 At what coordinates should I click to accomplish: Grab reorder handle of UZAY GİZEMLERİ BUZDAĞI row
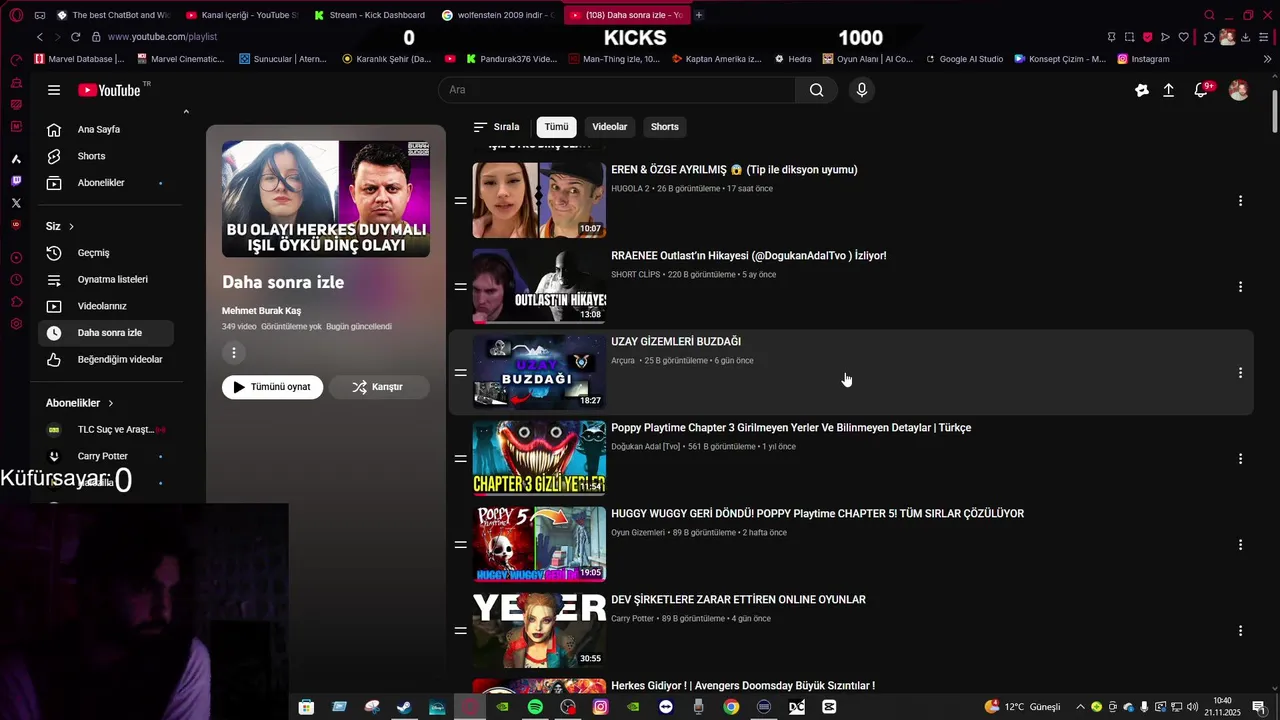[x=460, y=373]
